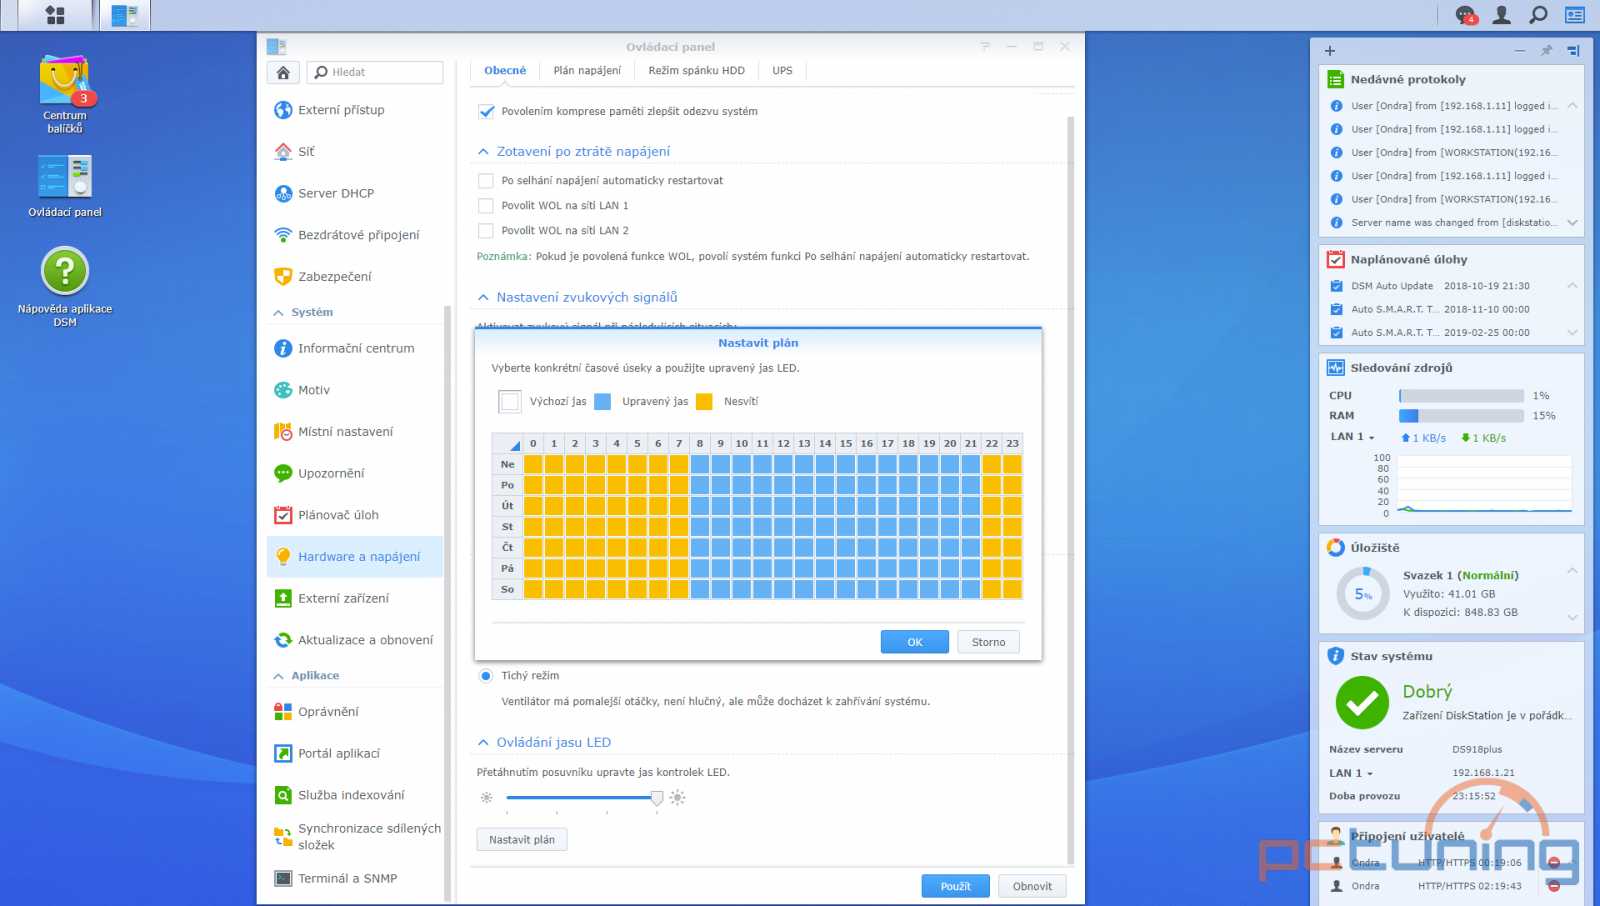
Task: Open Informační centrum in sidebar
Action: coord(355,348)
